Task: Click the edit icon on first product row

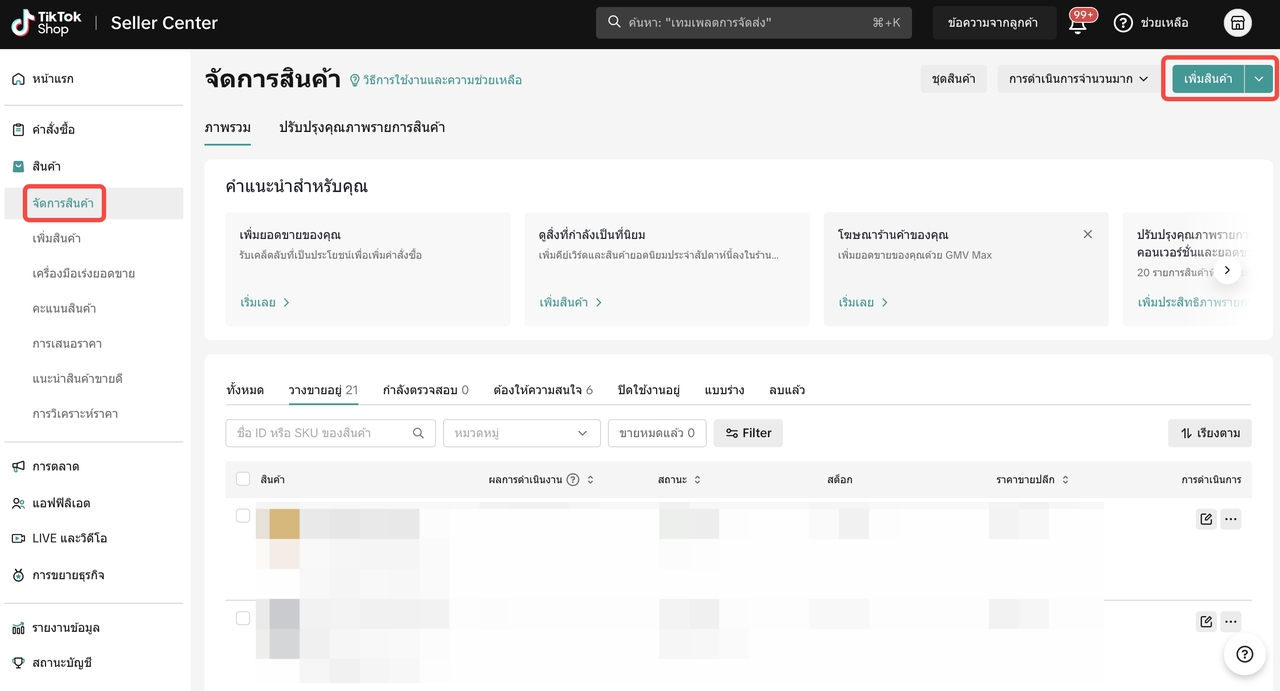Action: (1206, 519)
